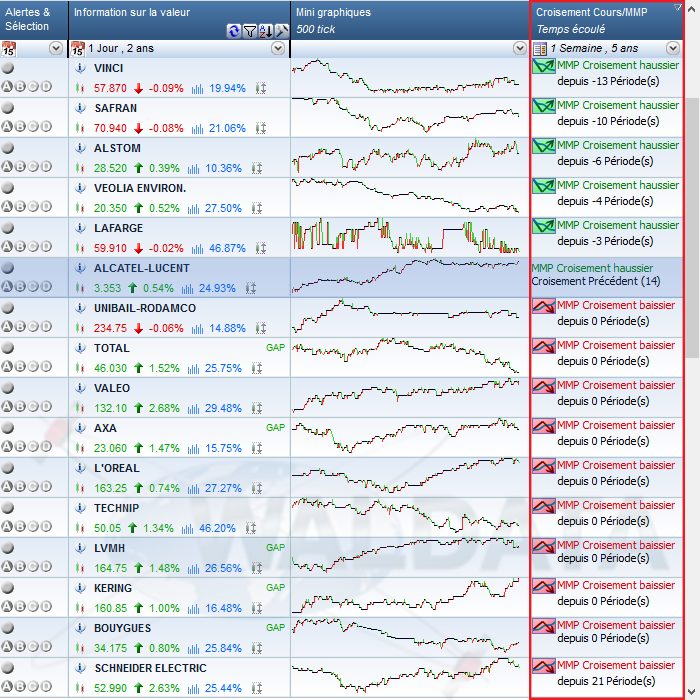Screen dimensions: 700x700
Task: Open the info icon for KERING
Action: (x=80, y=588)
